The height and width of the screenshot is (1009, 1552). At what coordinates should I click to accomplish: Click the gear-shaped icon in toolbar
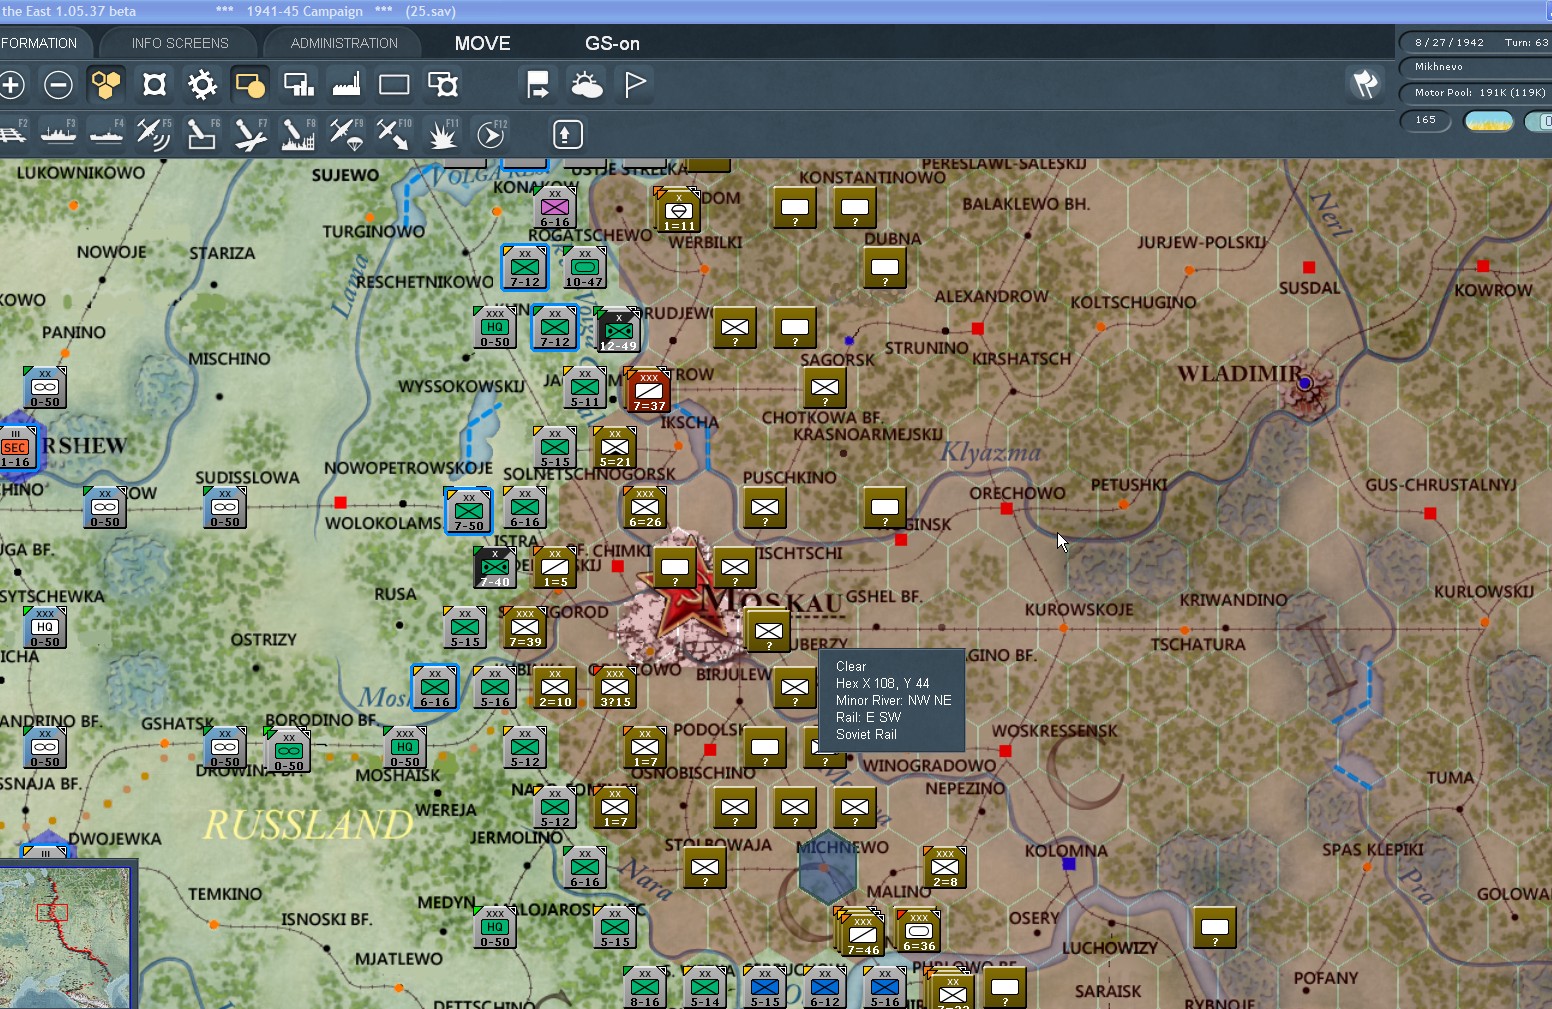[202, 85]
